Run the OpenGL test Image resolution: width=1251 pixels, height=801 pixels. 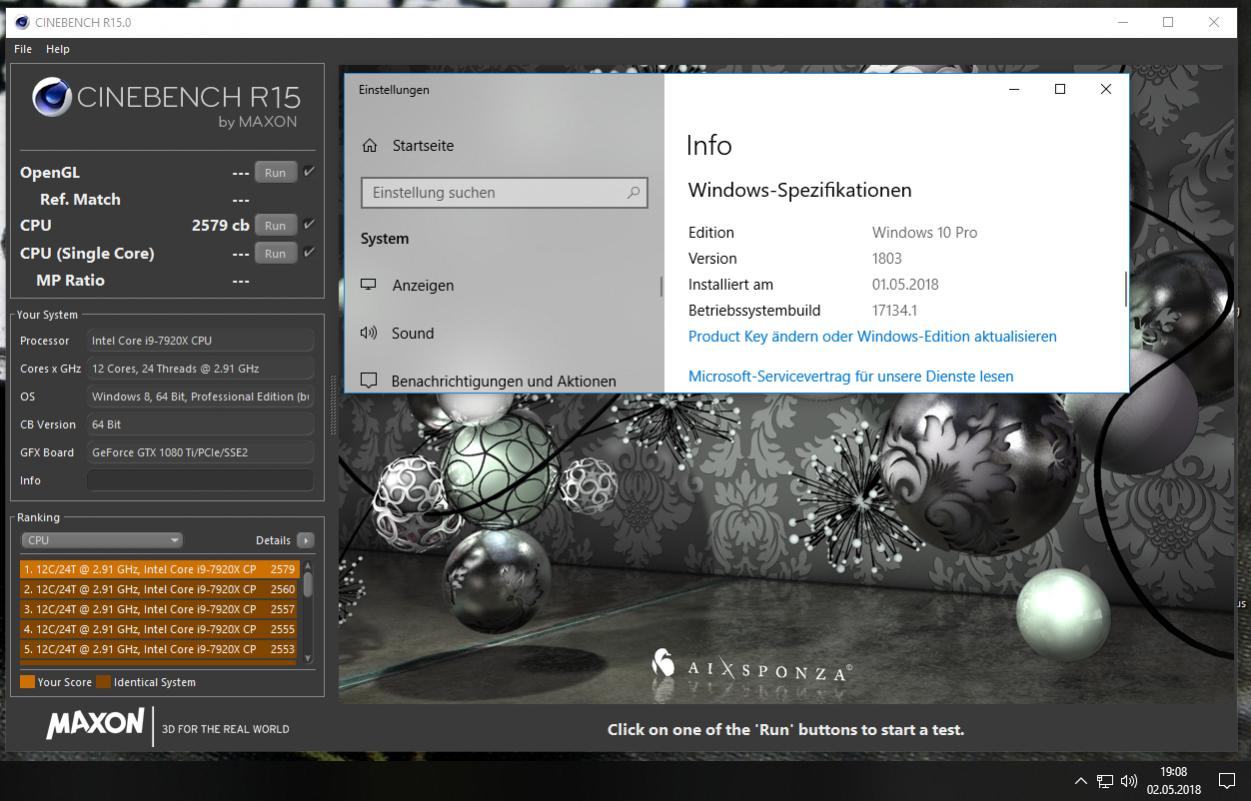click(275, 172)
